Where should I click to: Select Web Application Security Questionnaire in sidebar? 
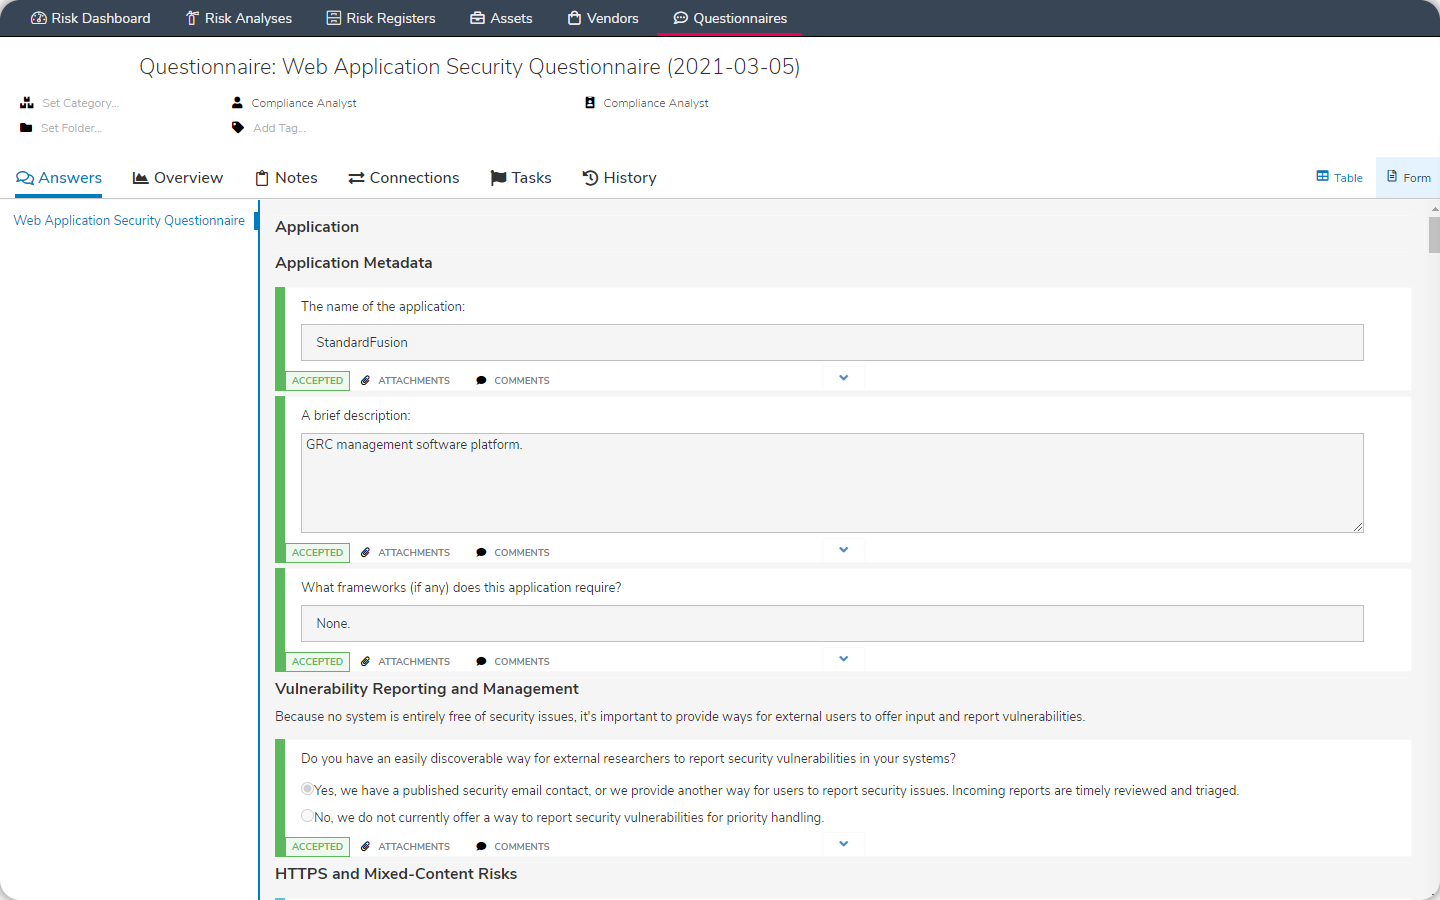coord(128,220)
